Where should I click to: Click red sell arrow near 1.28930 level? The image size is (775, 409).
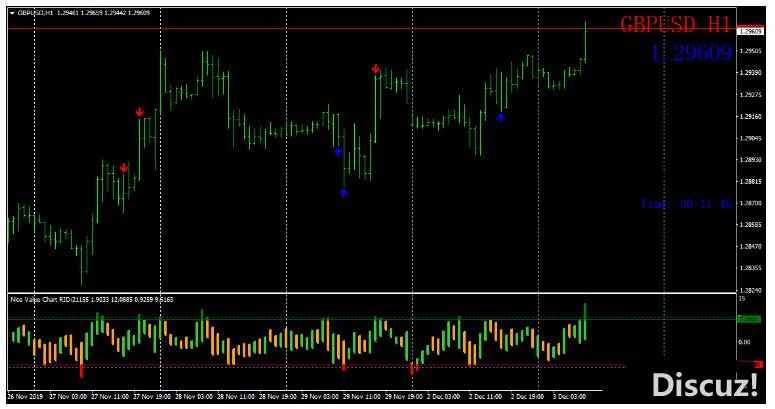[124, 168]
